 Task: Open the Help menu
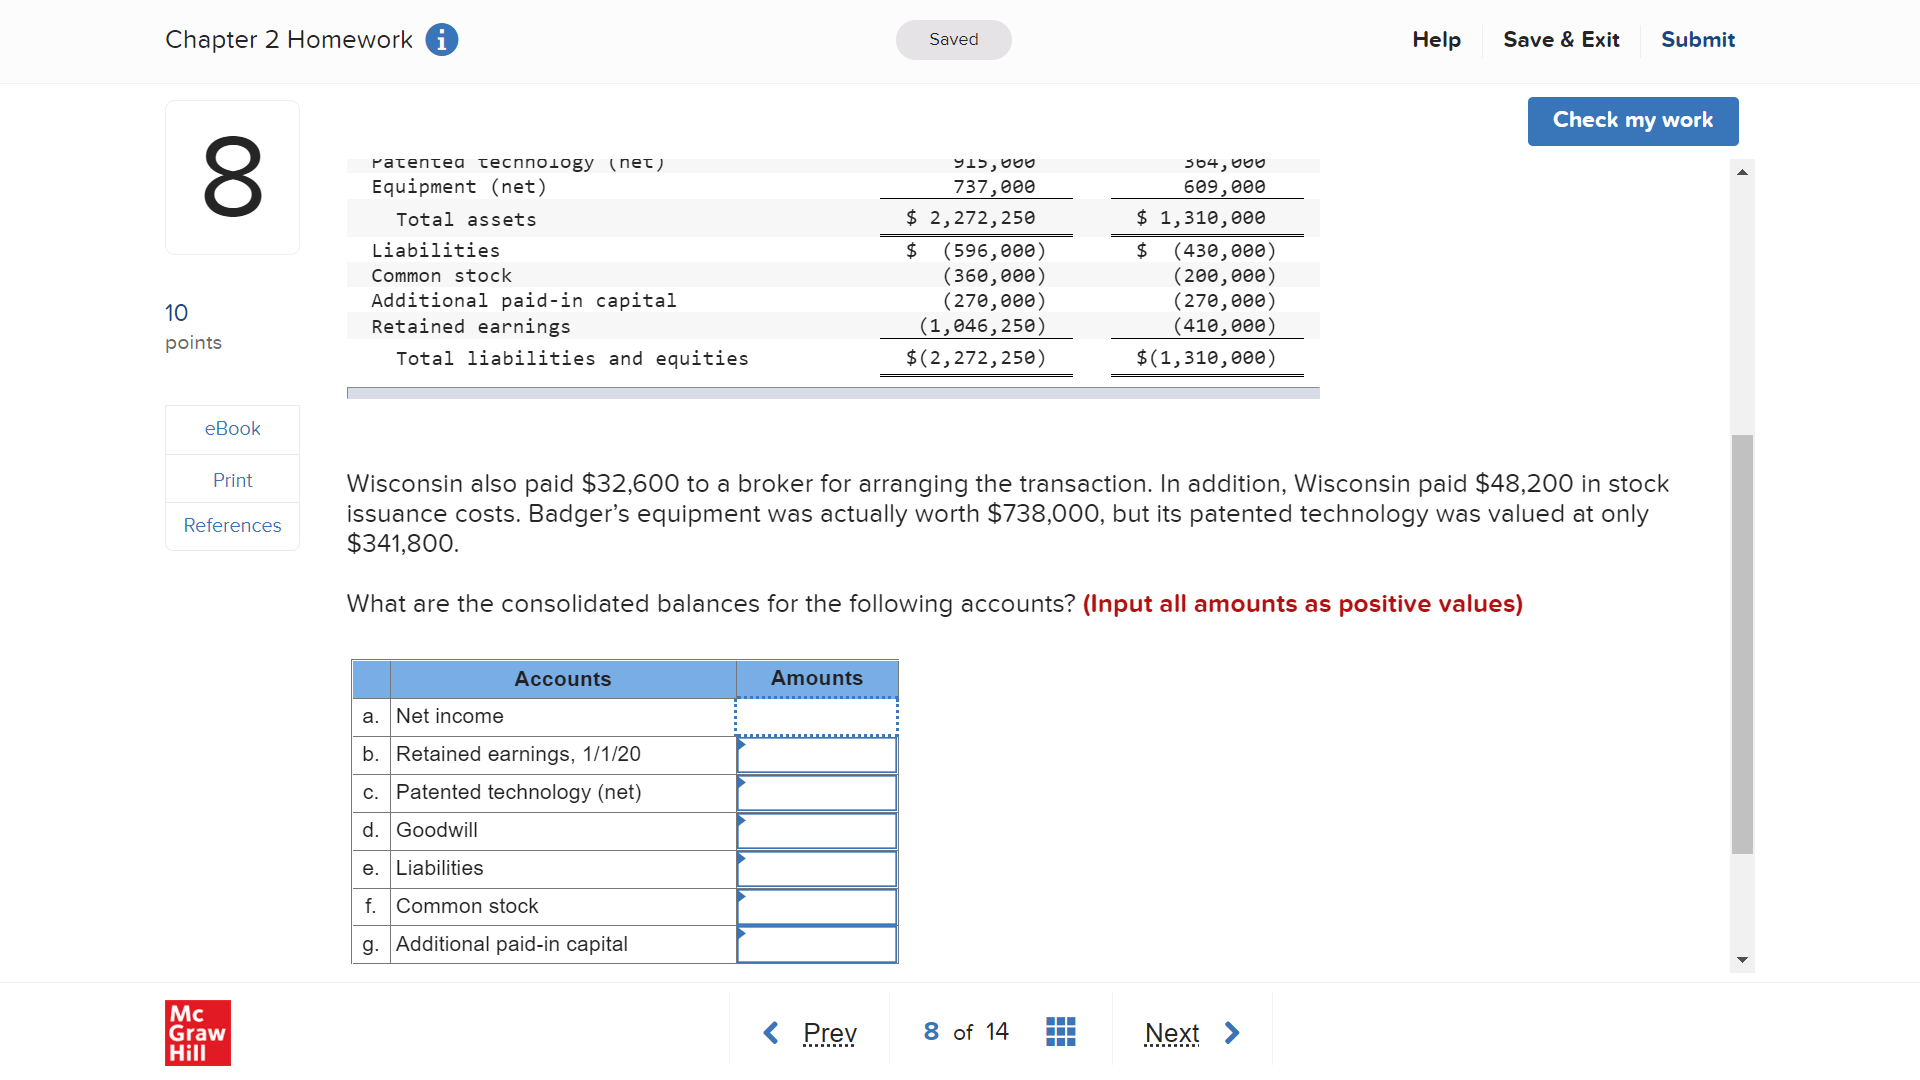1436,39
